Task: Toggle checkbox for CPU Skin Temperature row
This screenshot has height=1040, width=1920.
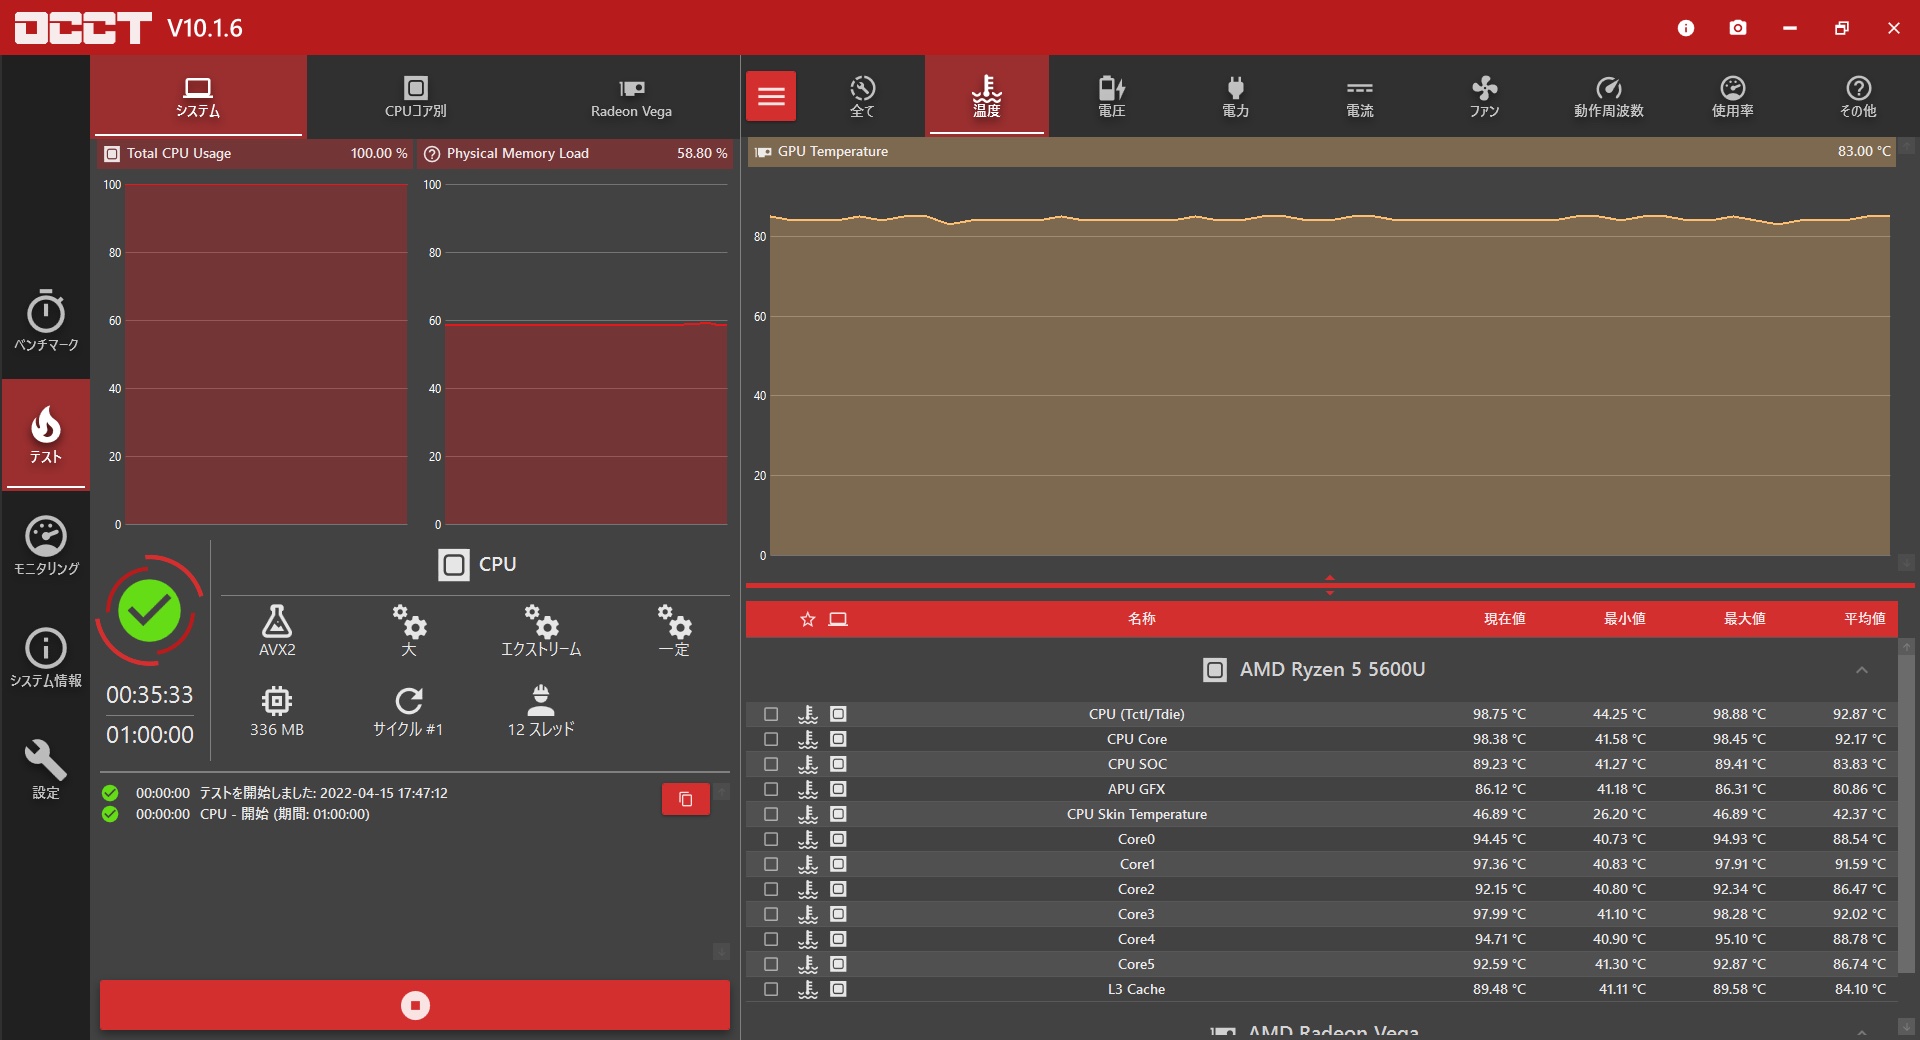Action: (x=771, y=814)
